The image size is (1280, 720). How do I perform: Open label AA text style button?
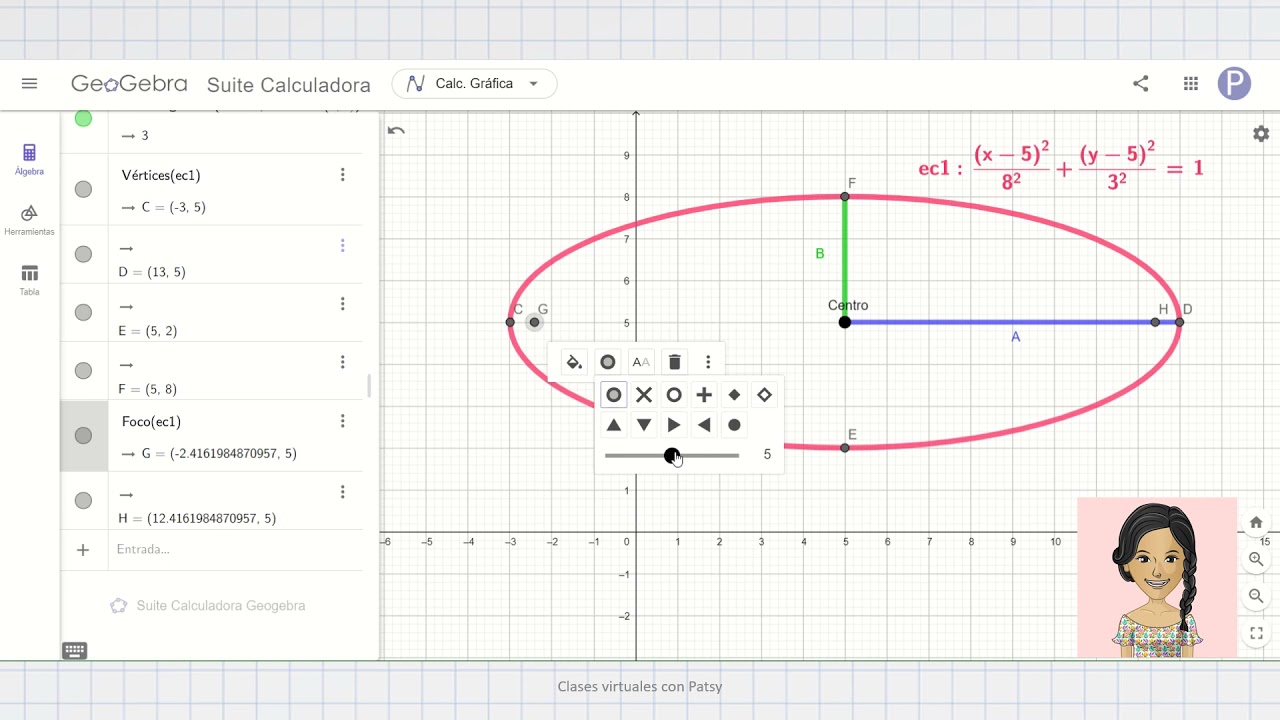[641, 362]
